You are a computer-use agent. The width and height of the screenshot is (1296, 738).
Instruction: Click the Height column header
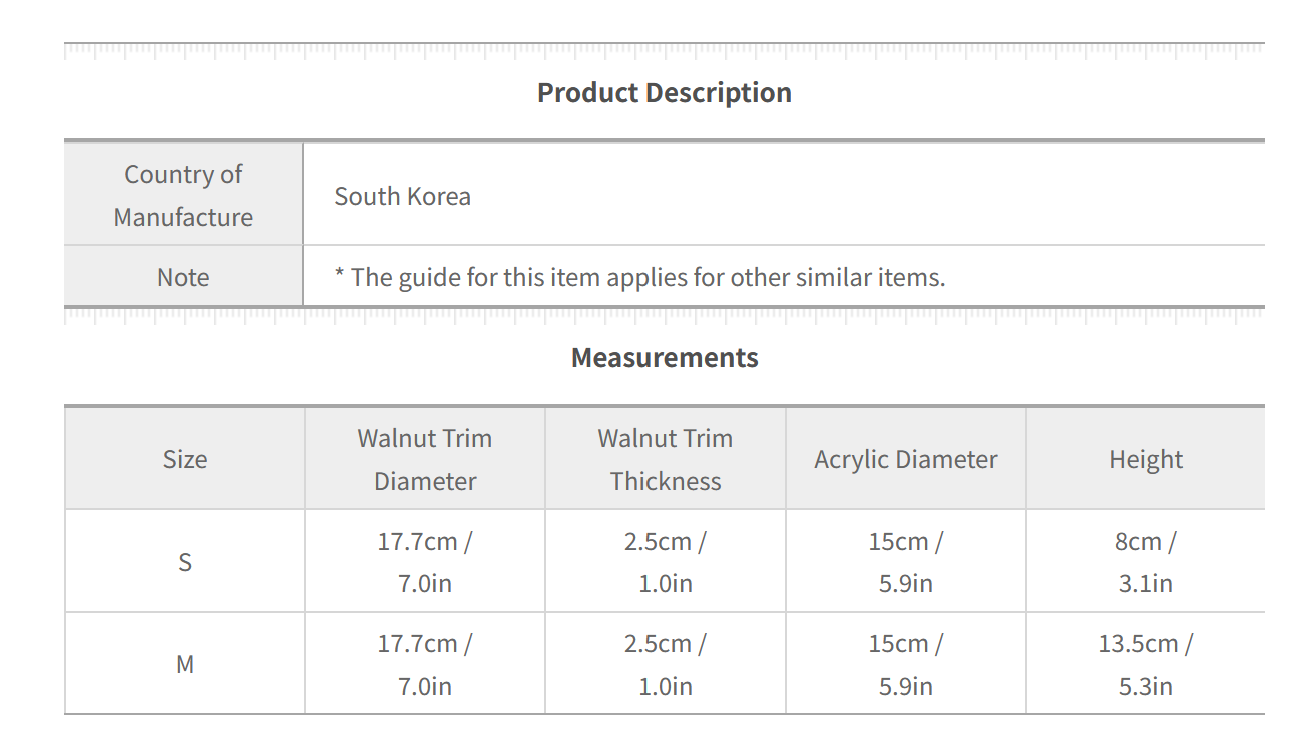1146,459
